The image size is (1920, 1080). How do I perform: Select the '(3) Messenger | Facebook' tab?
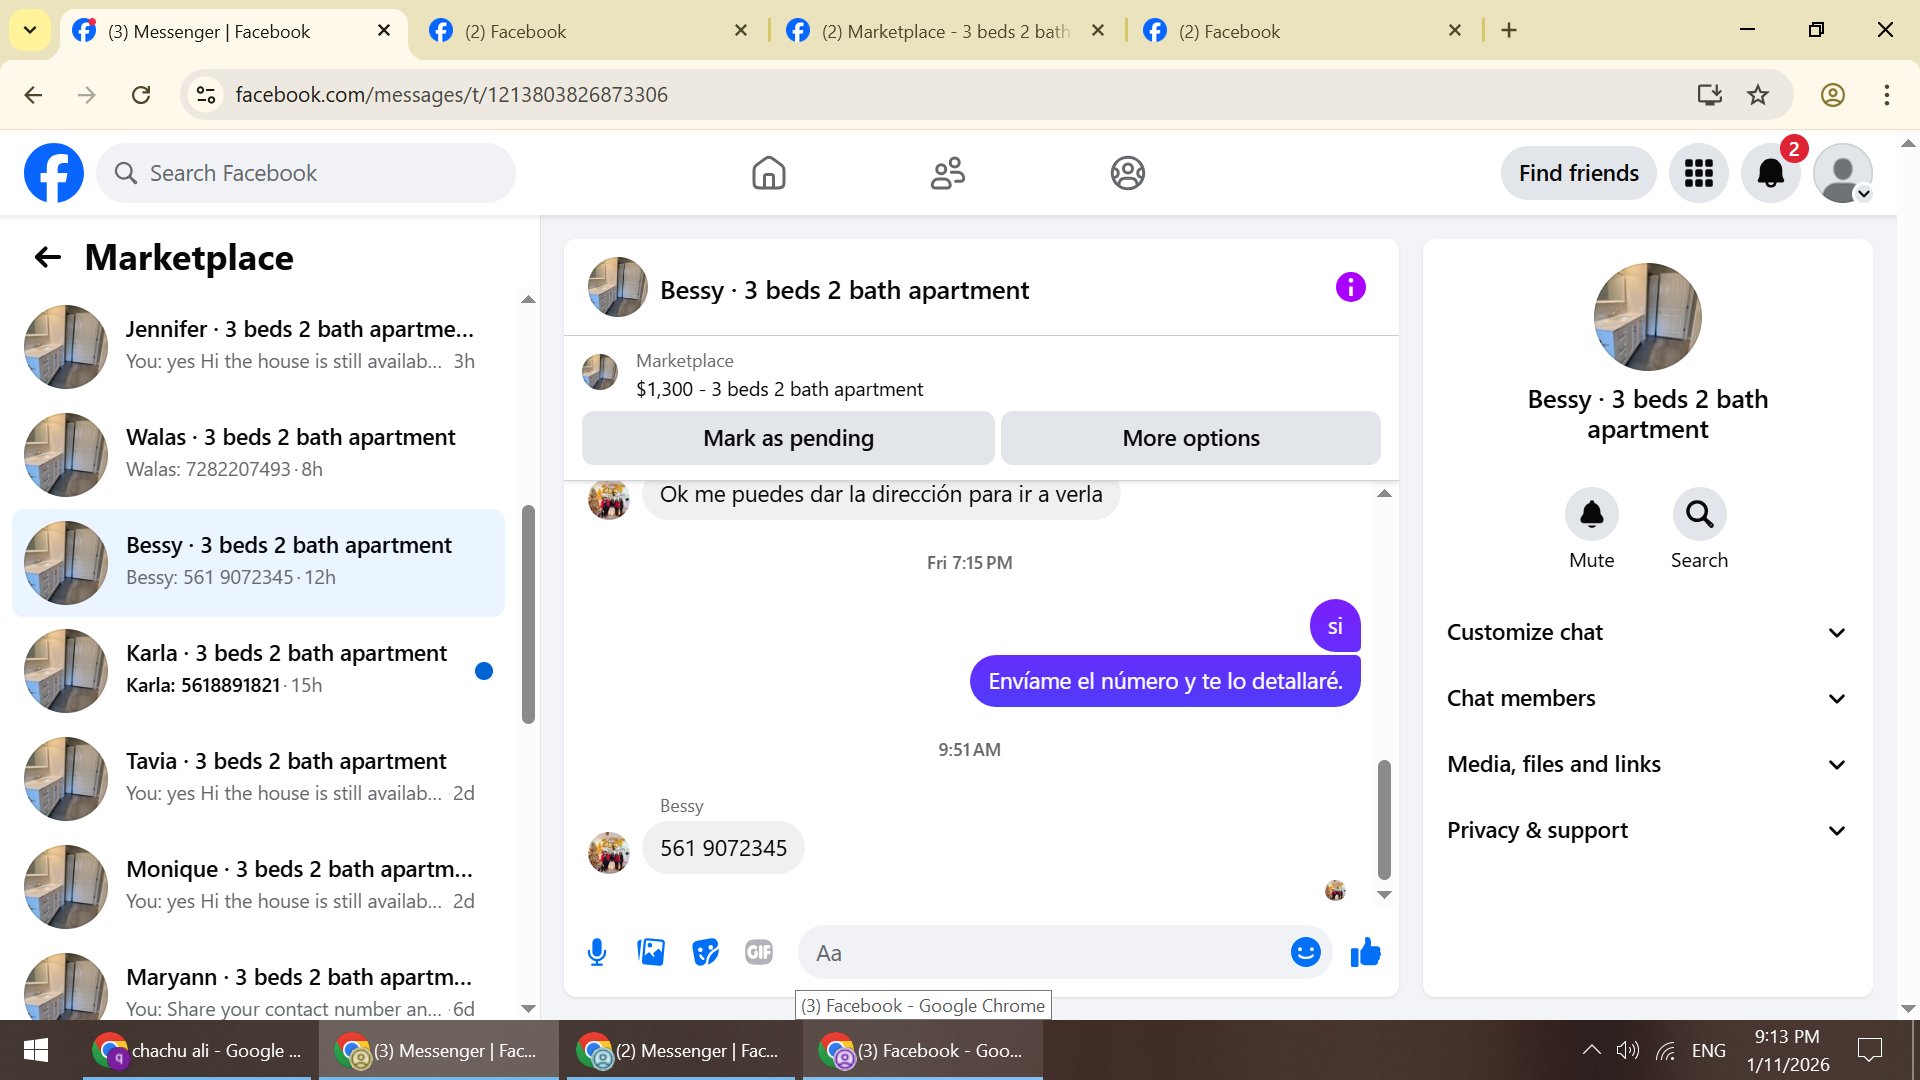[233, 31]
